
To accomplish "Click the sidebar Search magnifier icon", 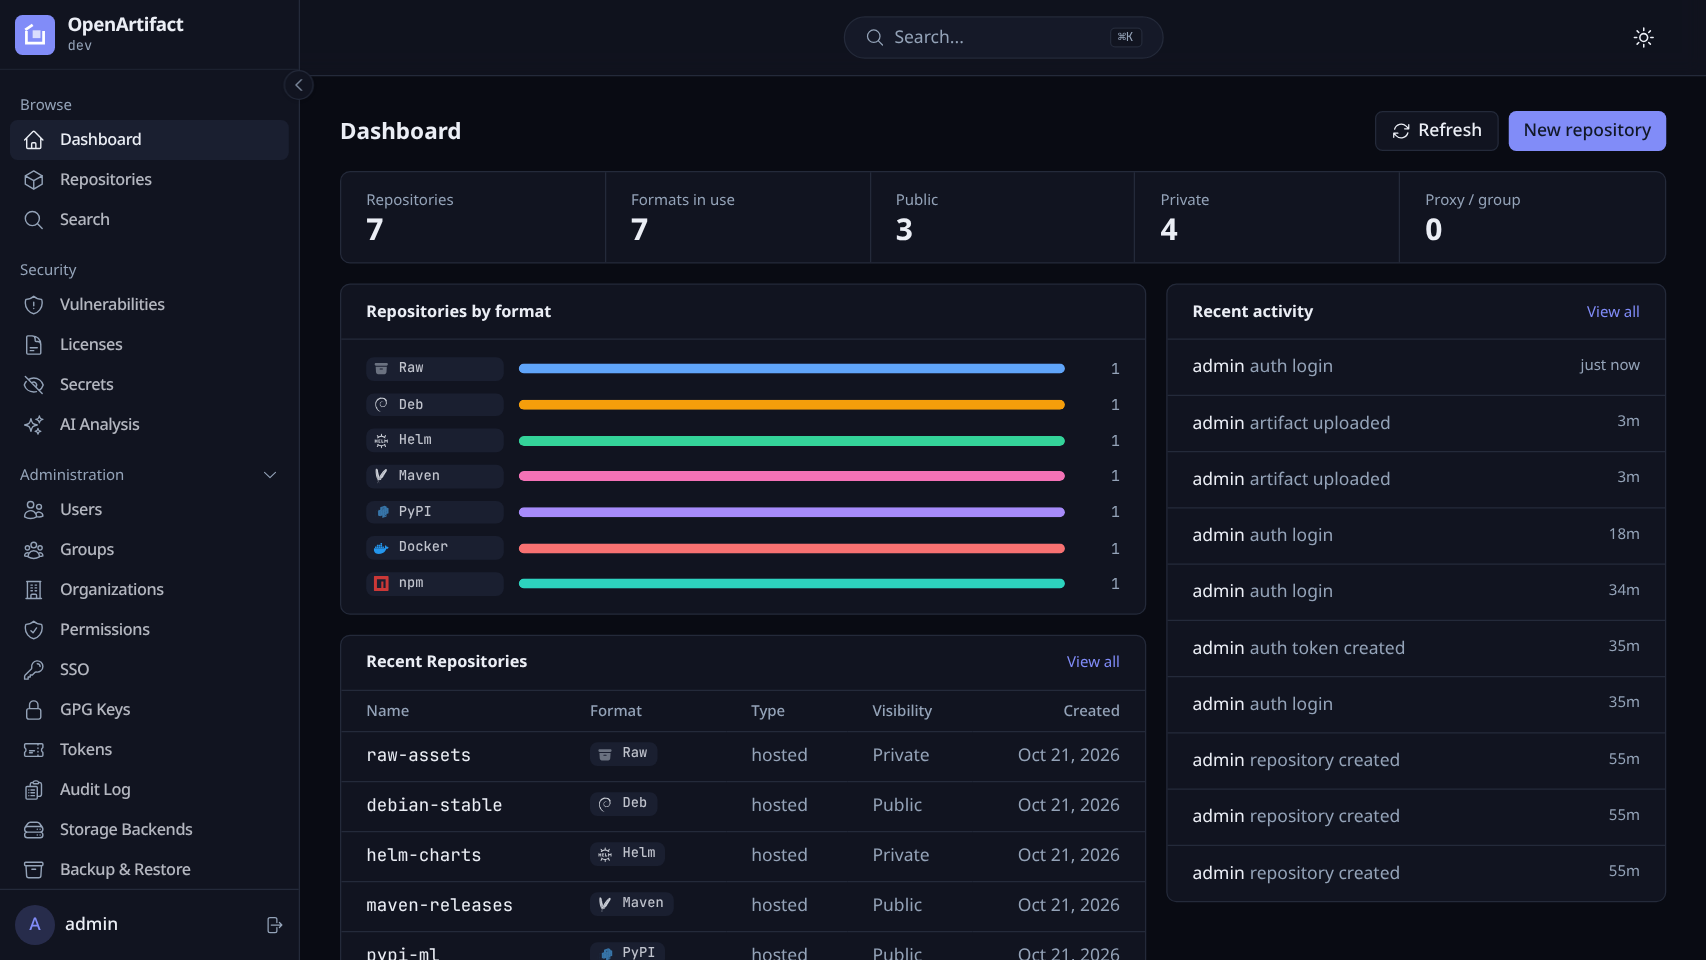I will click(34, 220).
